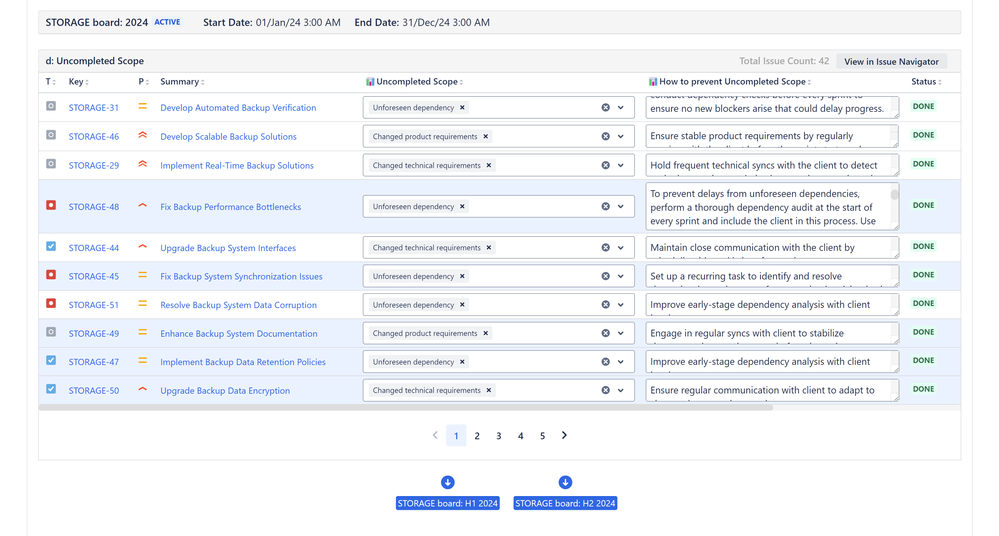Click high priority icon for STORAGE-48
The width and height of the screenshot is (999, 536).
(143, 205)
